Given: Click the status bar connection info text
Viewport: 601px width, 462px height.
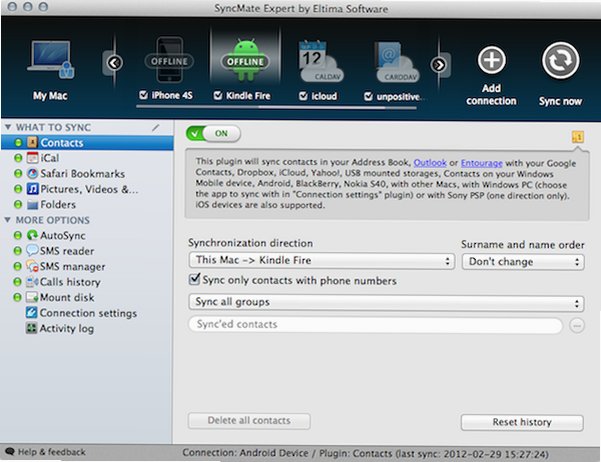Looking at the screenshot, I should pos(365,454).
